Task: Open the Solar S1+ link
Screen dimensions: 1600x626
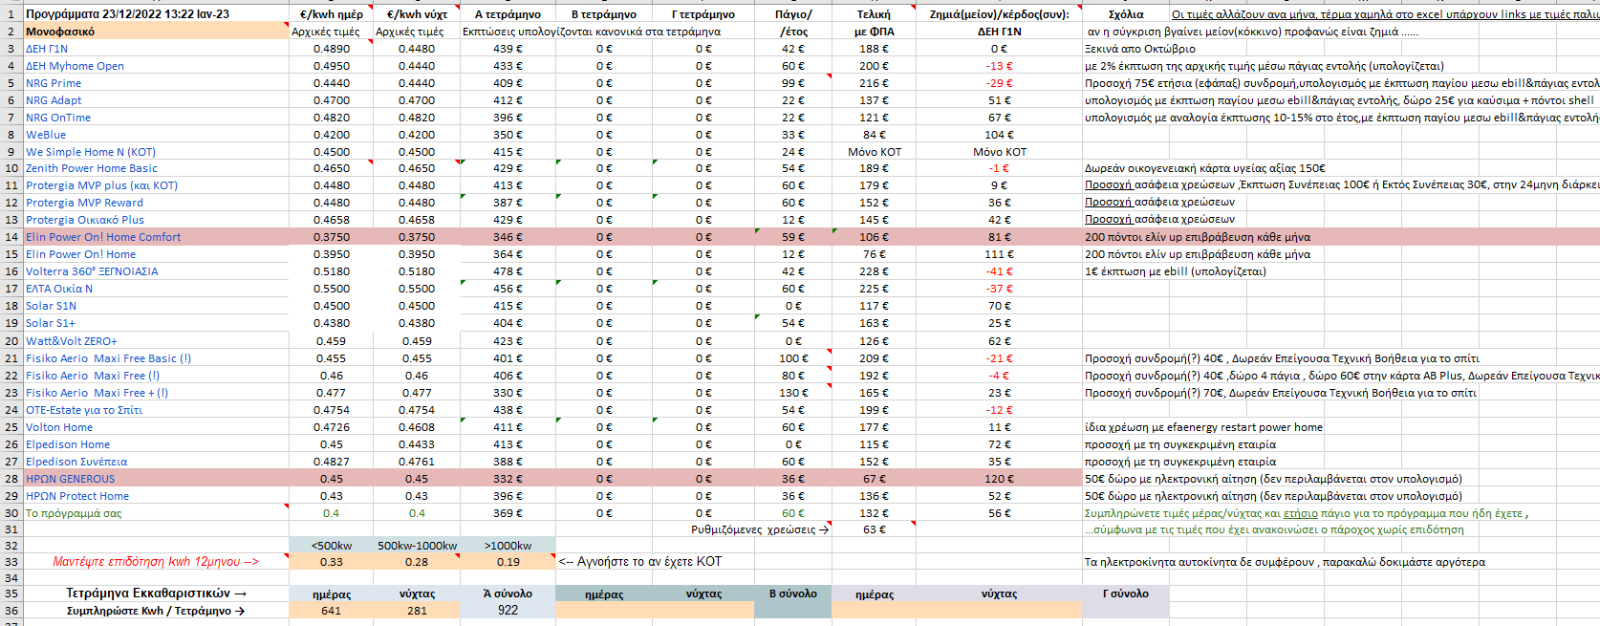Action: click(x=51, y=323)
